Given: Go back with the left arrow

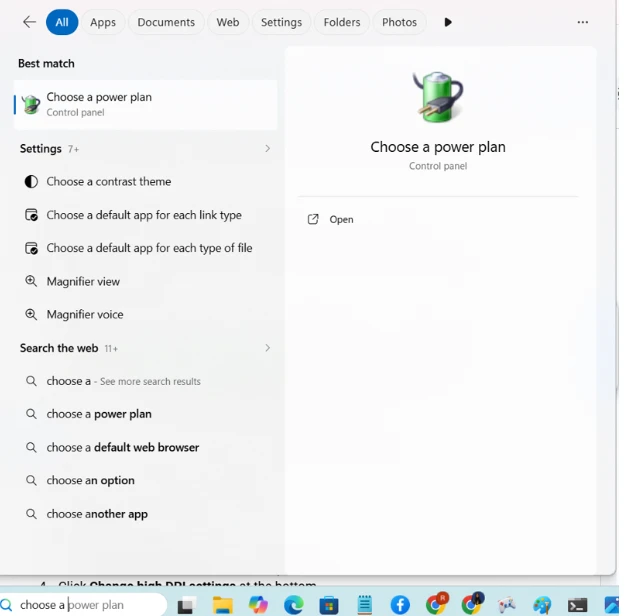Looking at the screenshot, I should point(29,22).
